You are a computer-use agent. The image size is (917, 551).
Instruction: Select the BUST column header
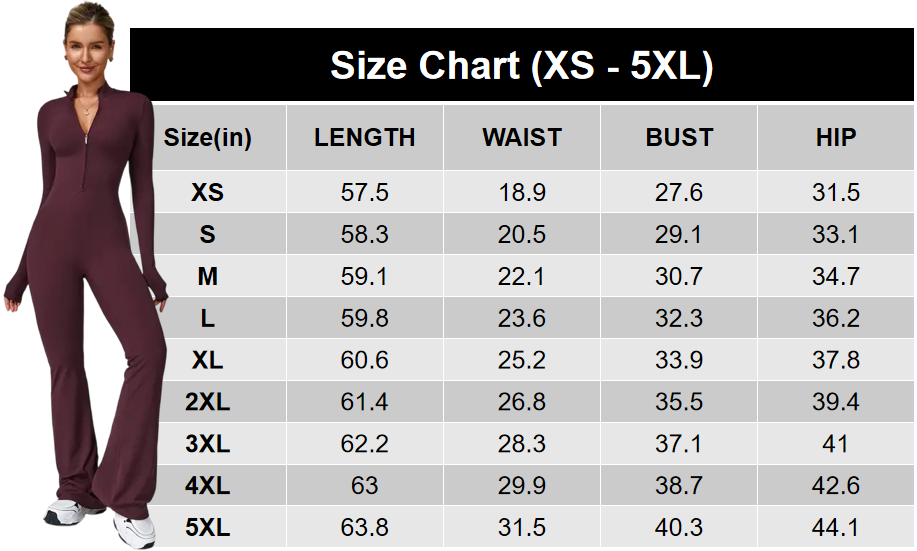679,138
